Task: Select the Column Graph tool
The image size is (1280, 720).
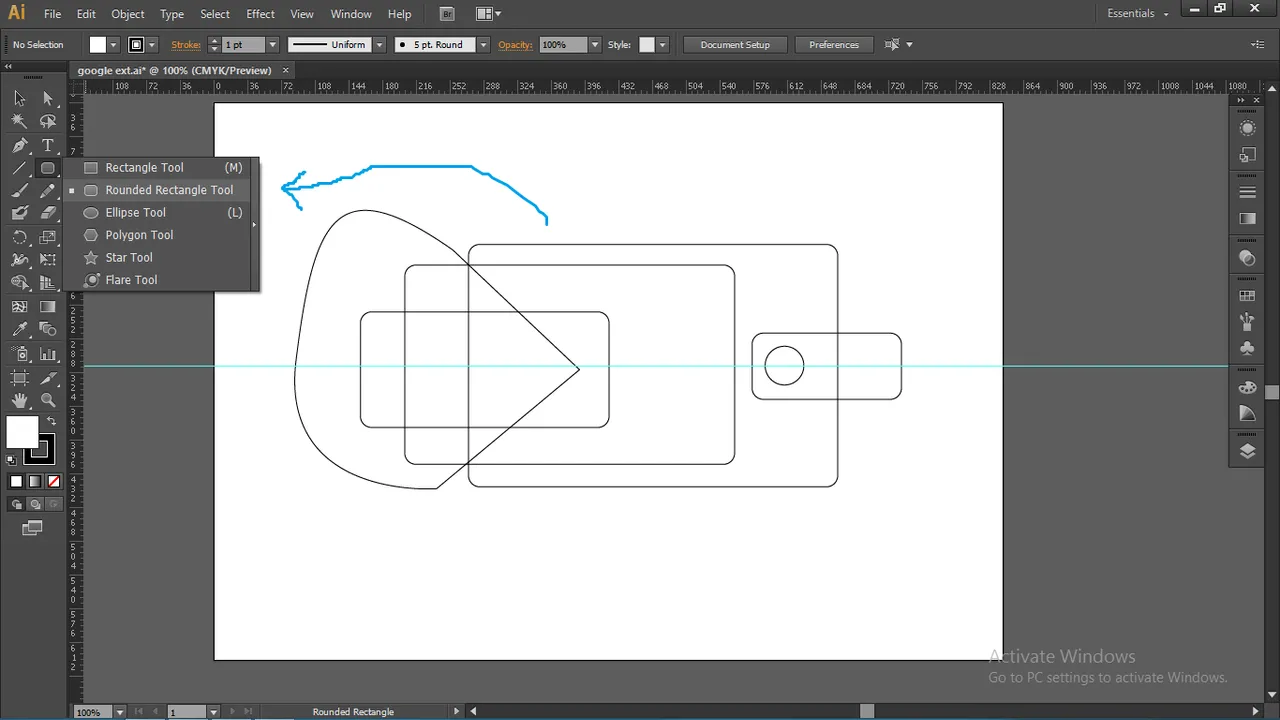Action: pos(47,354)
